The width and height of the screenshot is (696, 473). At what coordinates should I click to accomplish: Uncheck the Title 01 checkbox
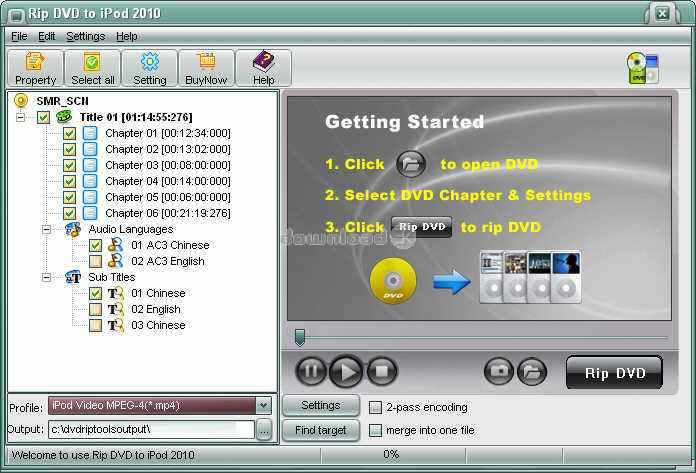[44, 118]
